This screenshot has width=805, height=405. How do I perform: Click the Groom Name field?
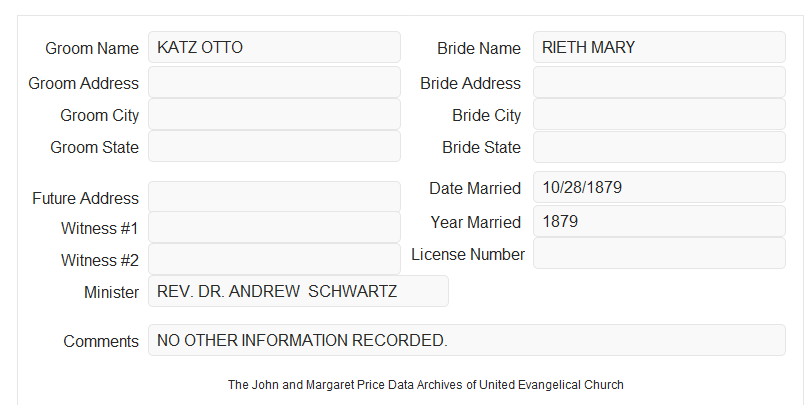tap(274, 47)
